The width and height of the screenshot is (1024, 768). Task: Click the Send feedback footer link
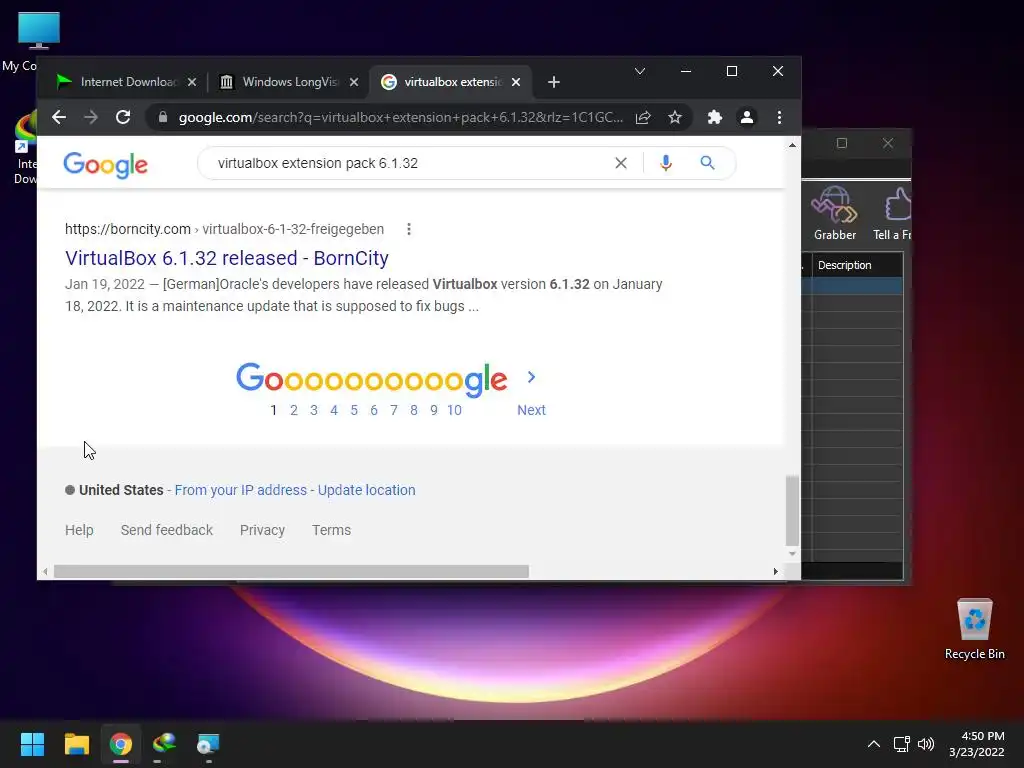click(167, 530)
